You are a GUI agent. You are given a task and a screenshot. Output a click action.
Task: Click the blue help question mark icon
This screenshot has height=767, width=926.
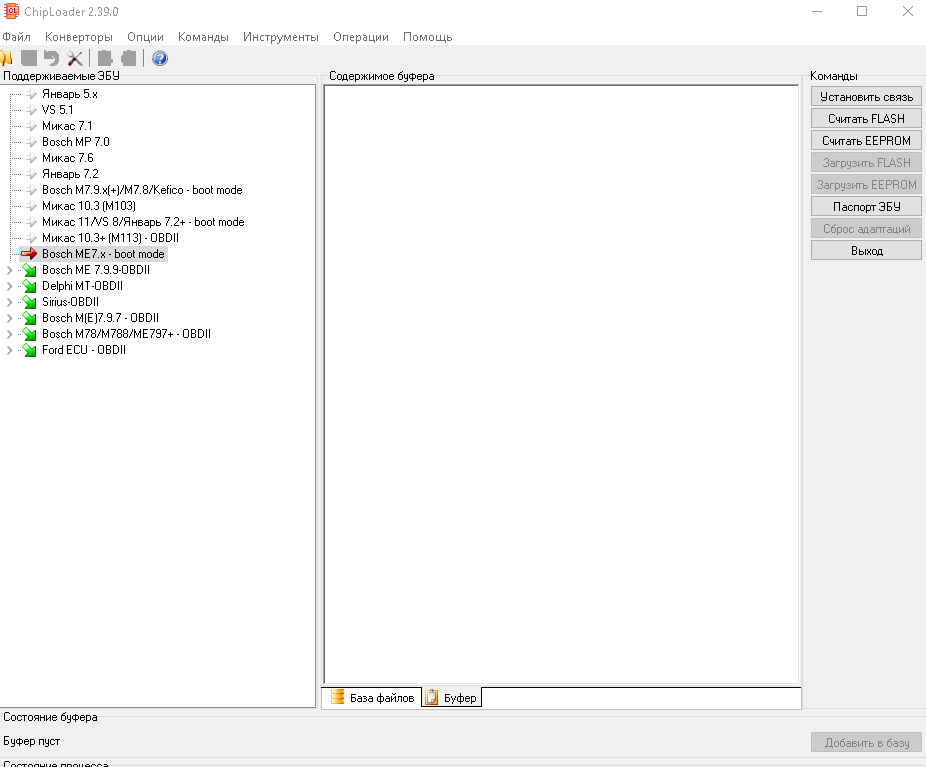pyautogui.click(x=159, y=58)
